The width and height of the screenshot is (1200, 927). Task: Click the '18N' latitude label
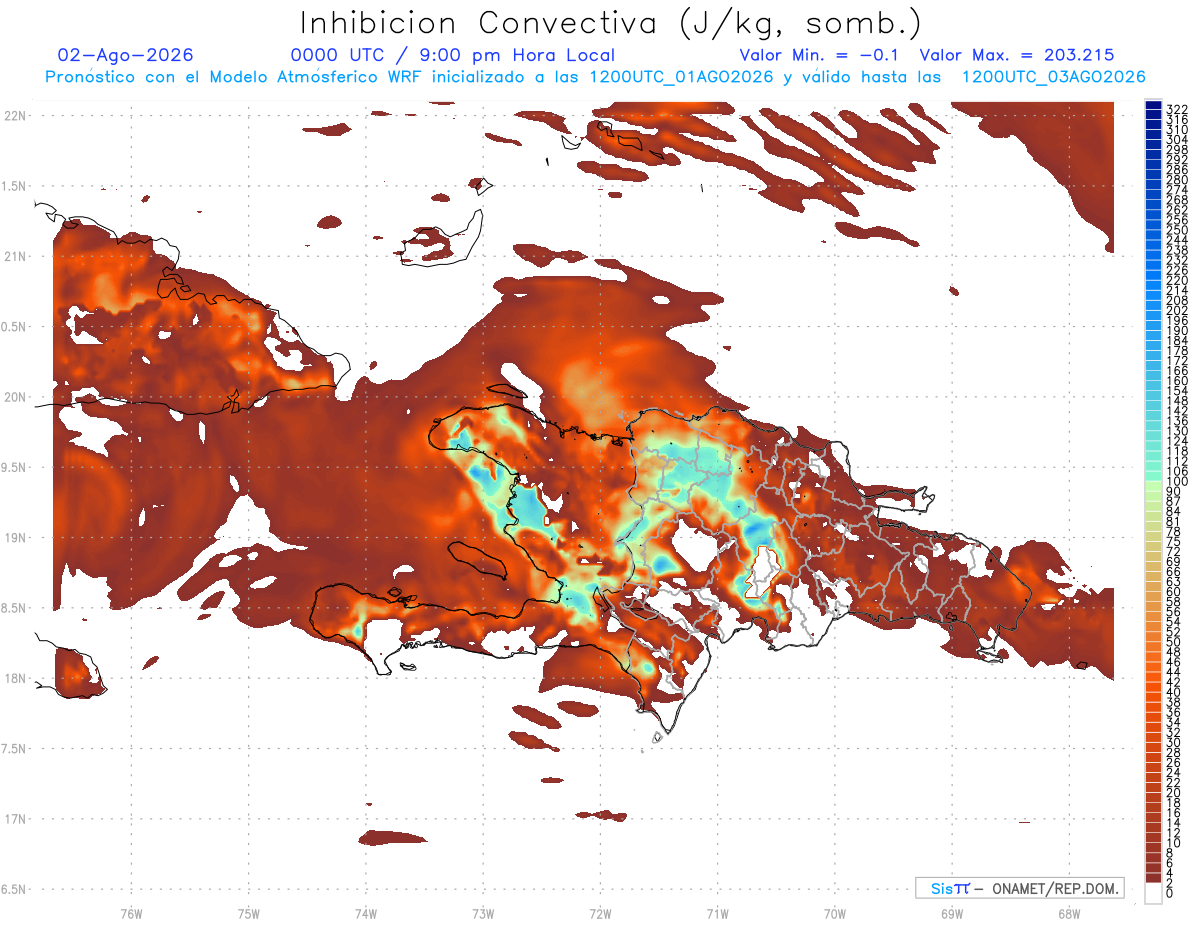pyautogui.click(x=14, y=678)
